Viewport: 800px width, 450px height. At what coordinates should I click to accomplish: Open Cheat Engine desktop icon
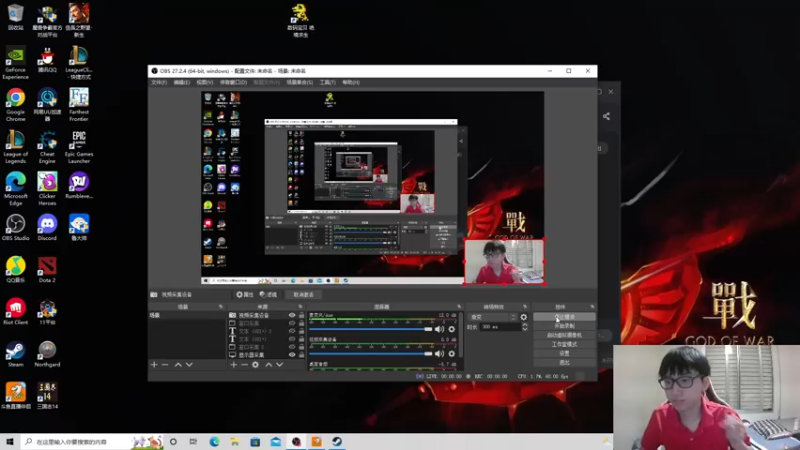[47, 147]
